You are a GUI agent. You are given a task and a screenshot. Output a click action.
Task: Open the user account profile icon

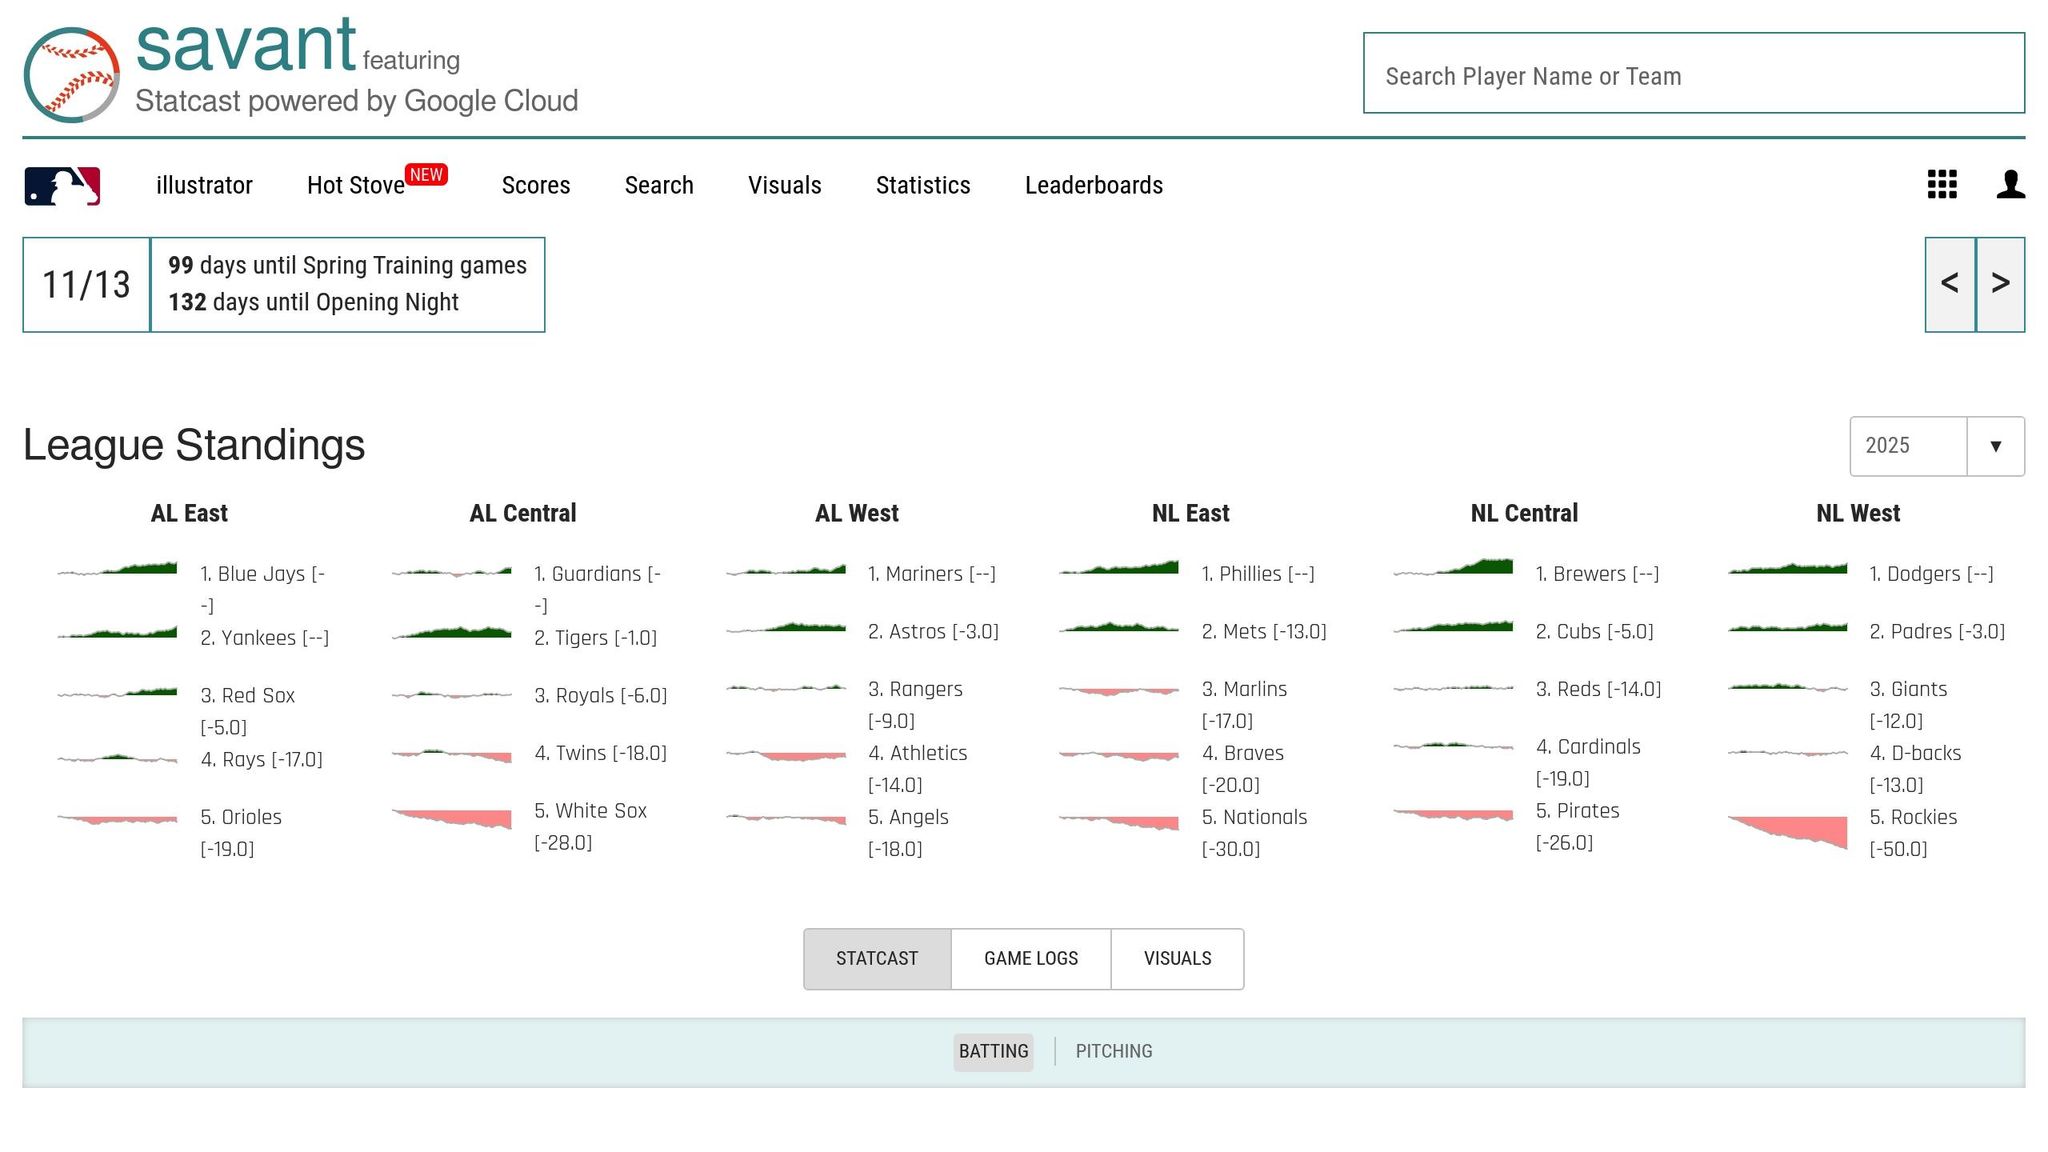(2010, 184)
